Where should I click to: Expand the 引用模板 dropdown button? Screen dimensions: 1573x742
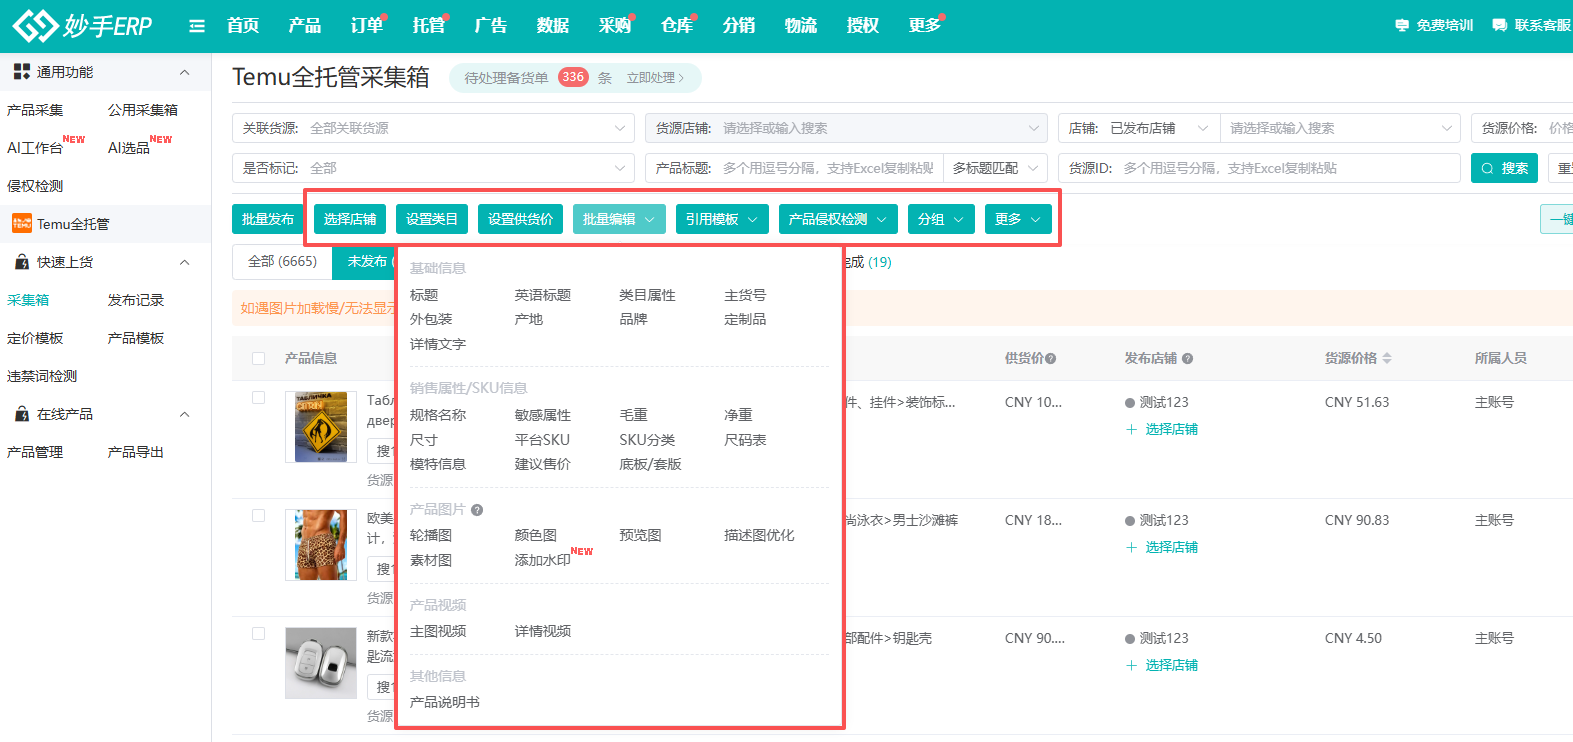(722, 219)
